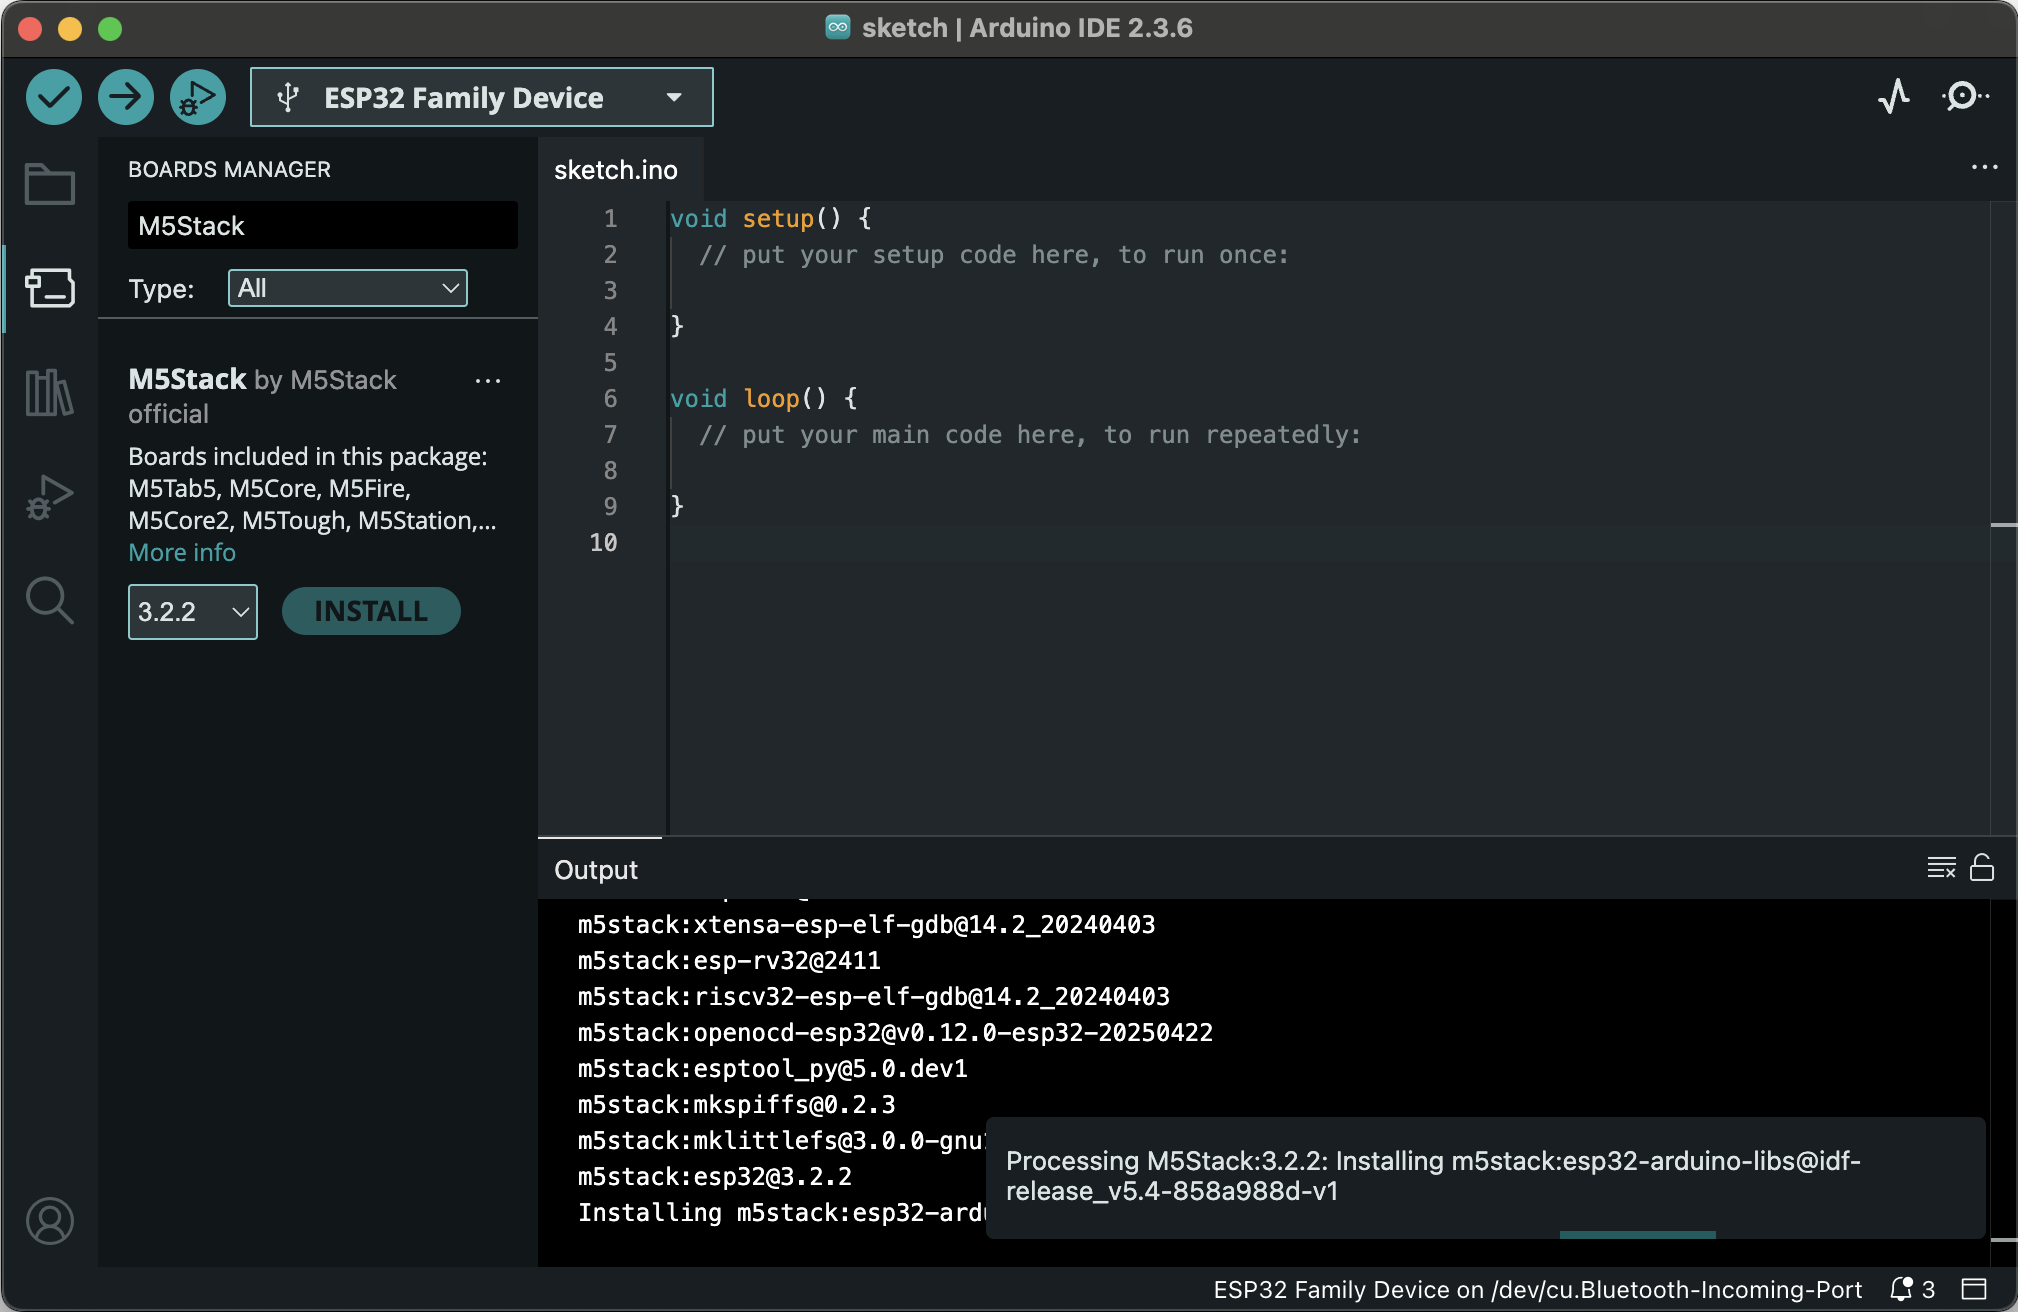The height and width of the screenshot is (1312, 2018).
Task: Open the M5Stack package more options menu
Action: (487, 381)
